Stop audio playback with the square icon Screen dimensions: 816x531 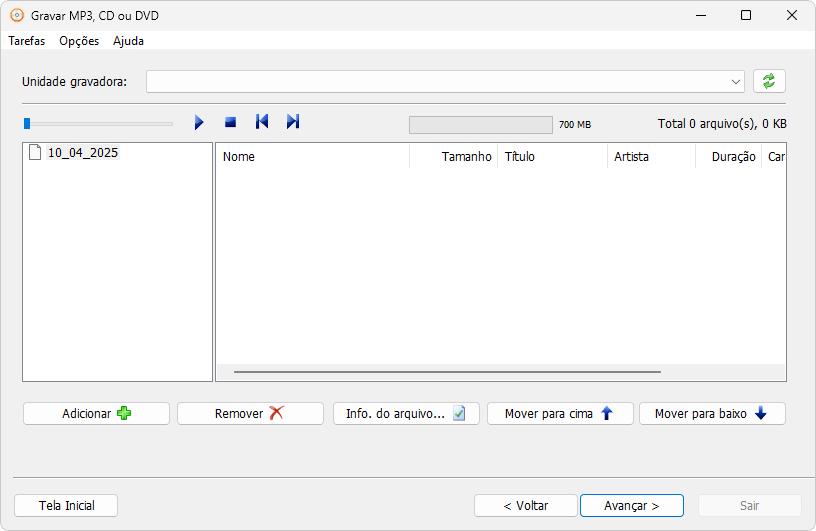pos(230,122)
